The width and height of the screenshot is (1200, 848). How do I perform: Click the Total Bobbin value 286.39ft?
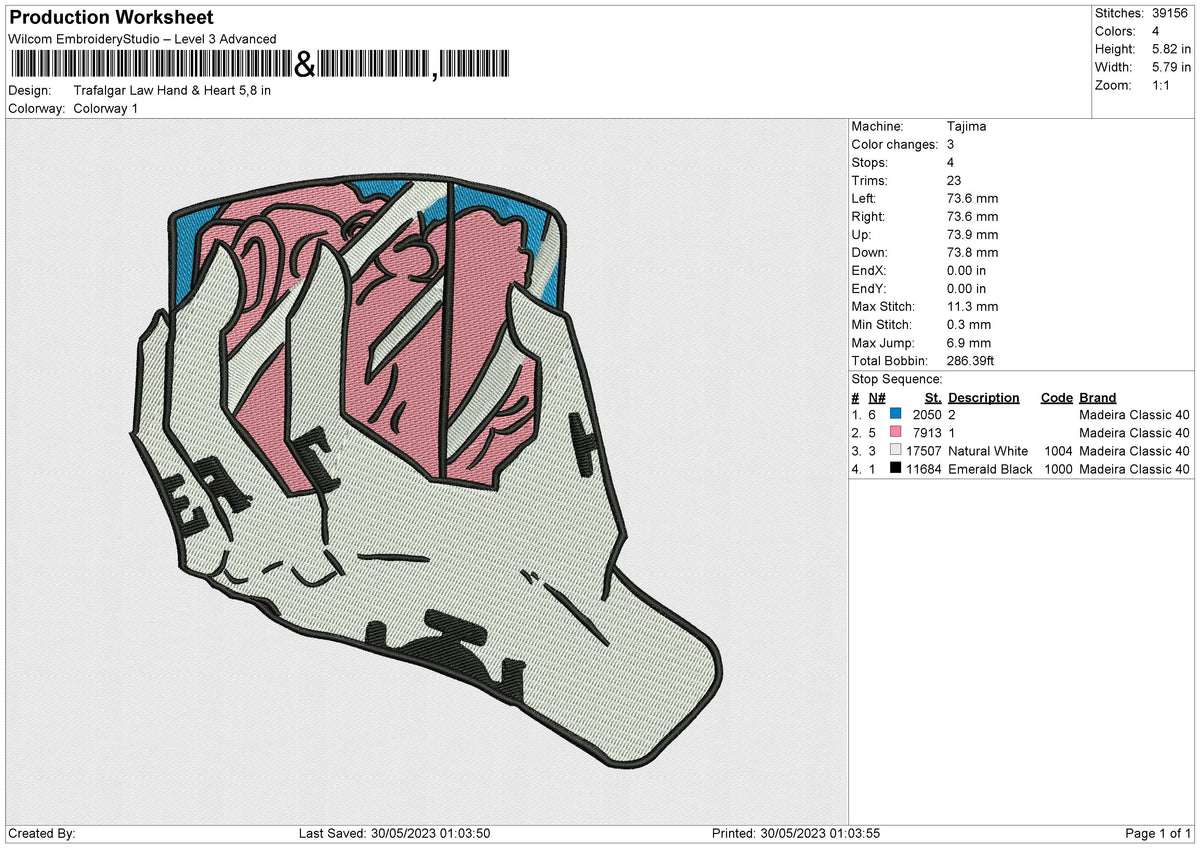coord(970,361)
